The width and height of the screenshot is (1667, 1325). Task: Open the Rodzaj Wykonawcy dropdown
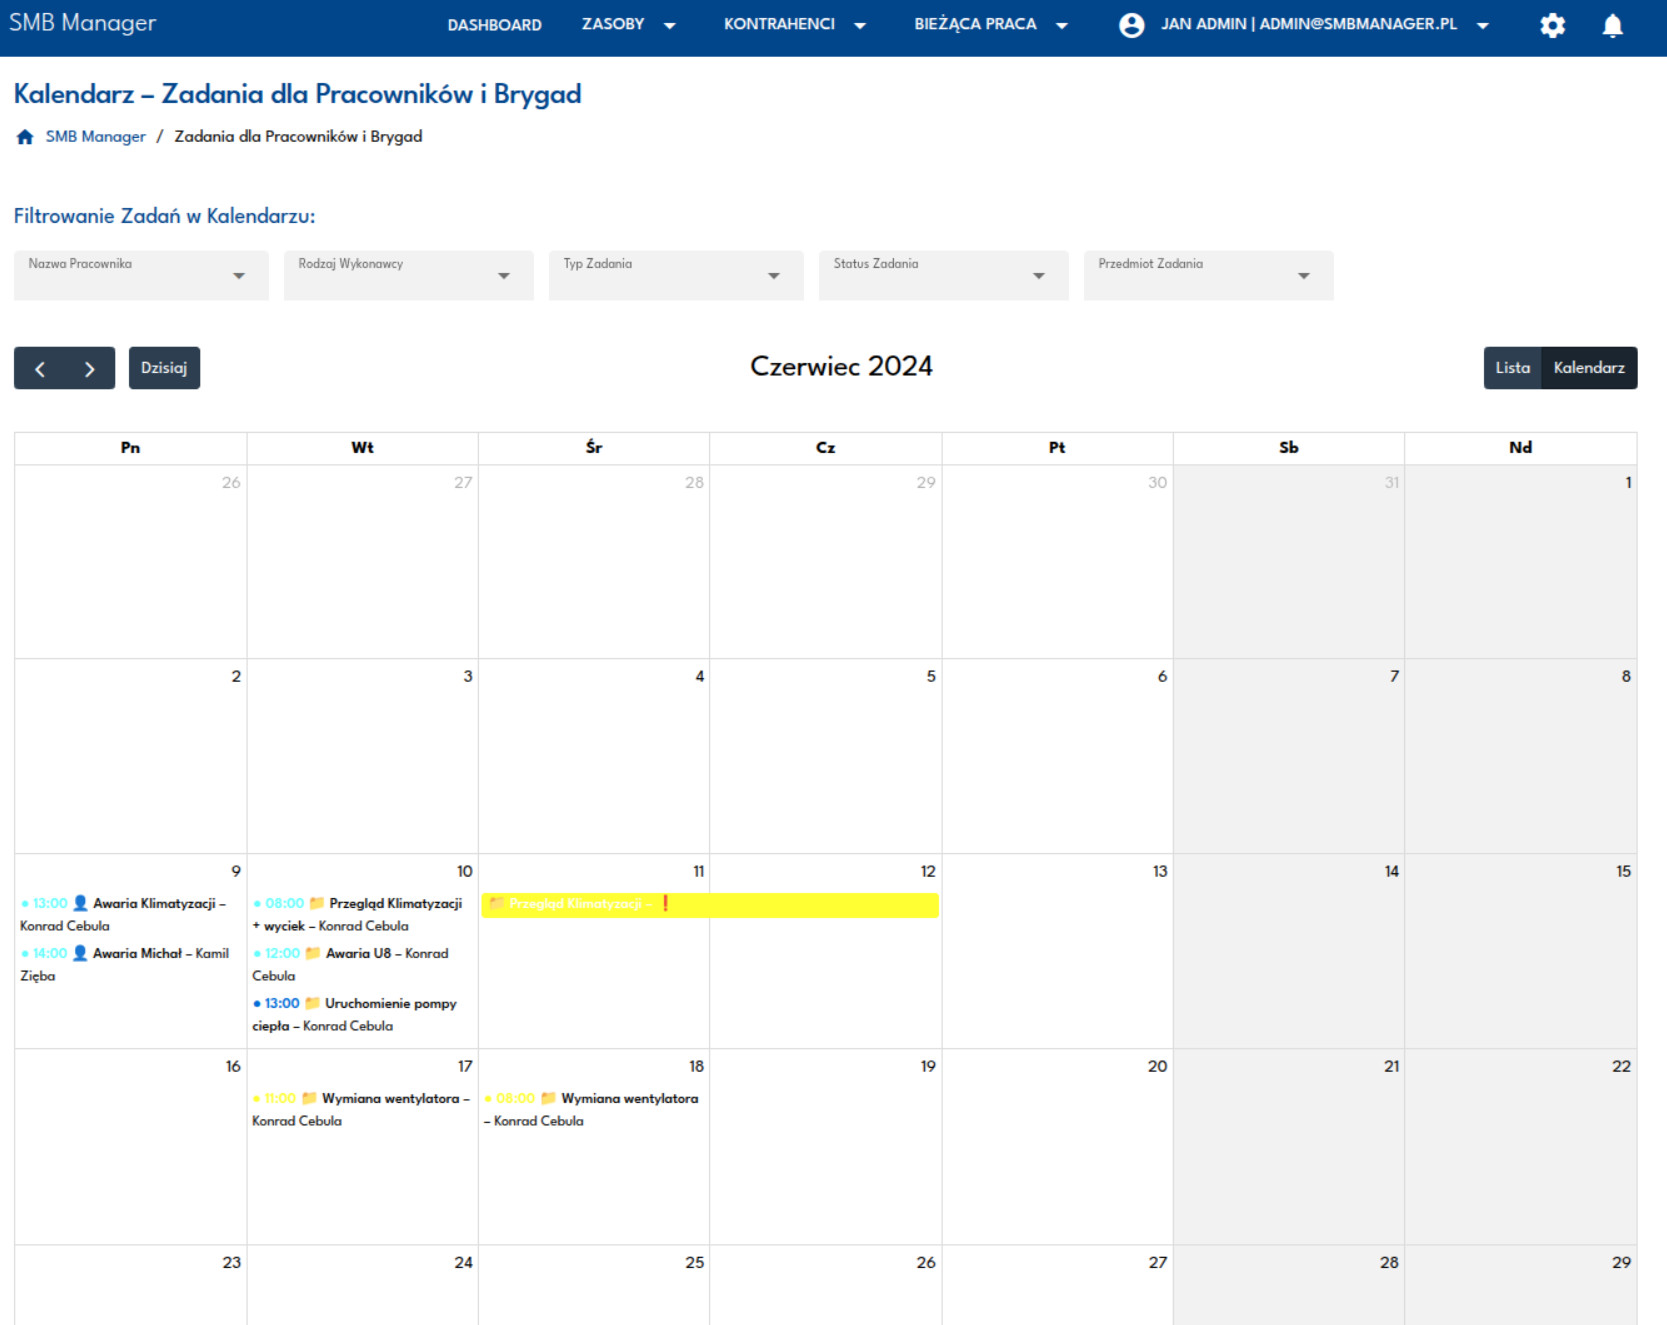pyautogui.click(x=408, y=275)
